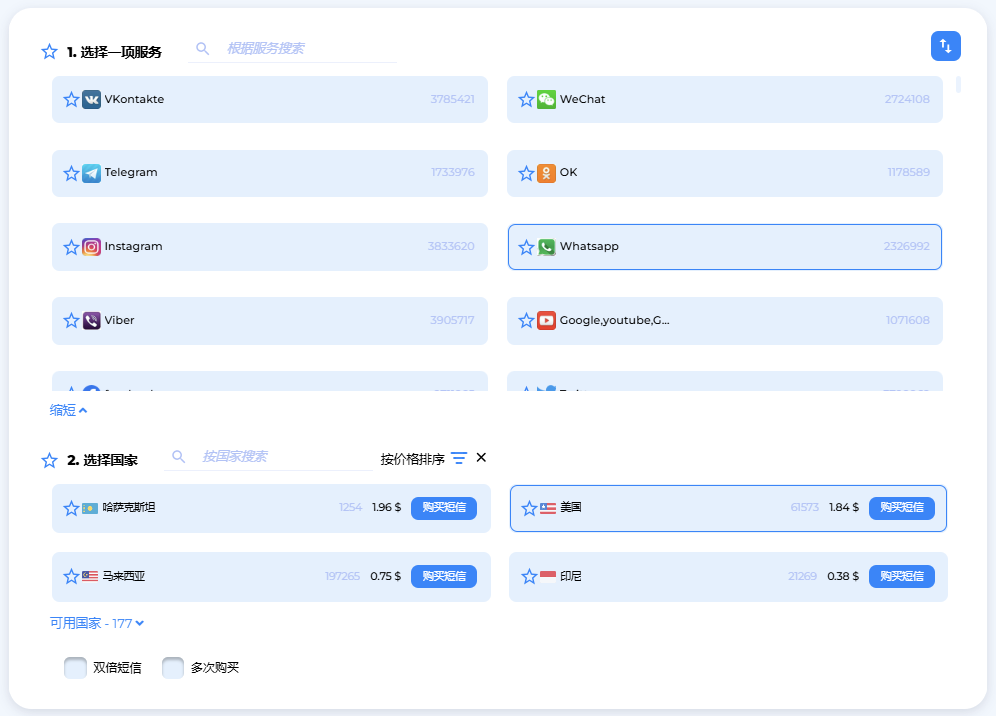
Task: Expand 可用国家 - 177 list
Action: 97,623
